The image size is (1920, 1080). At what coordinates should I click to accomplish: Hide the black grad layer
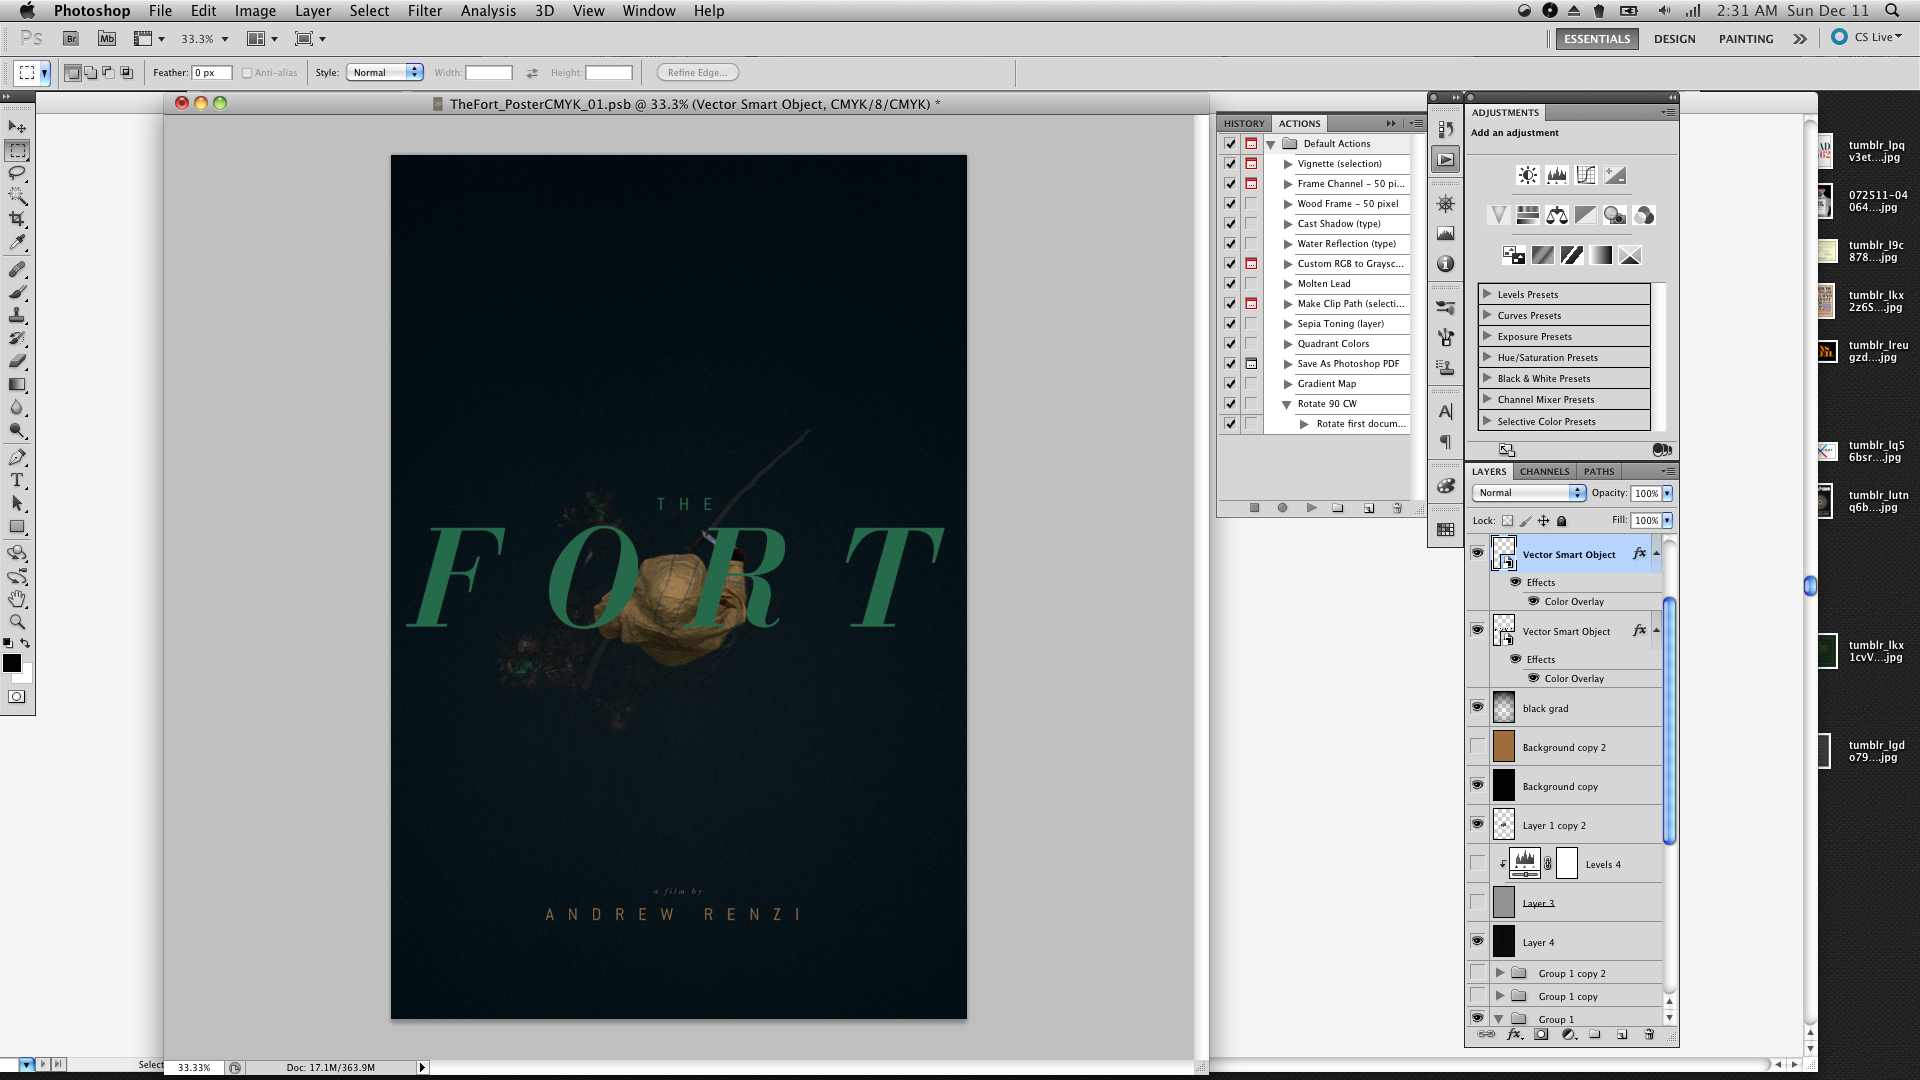click(1477, 707)
